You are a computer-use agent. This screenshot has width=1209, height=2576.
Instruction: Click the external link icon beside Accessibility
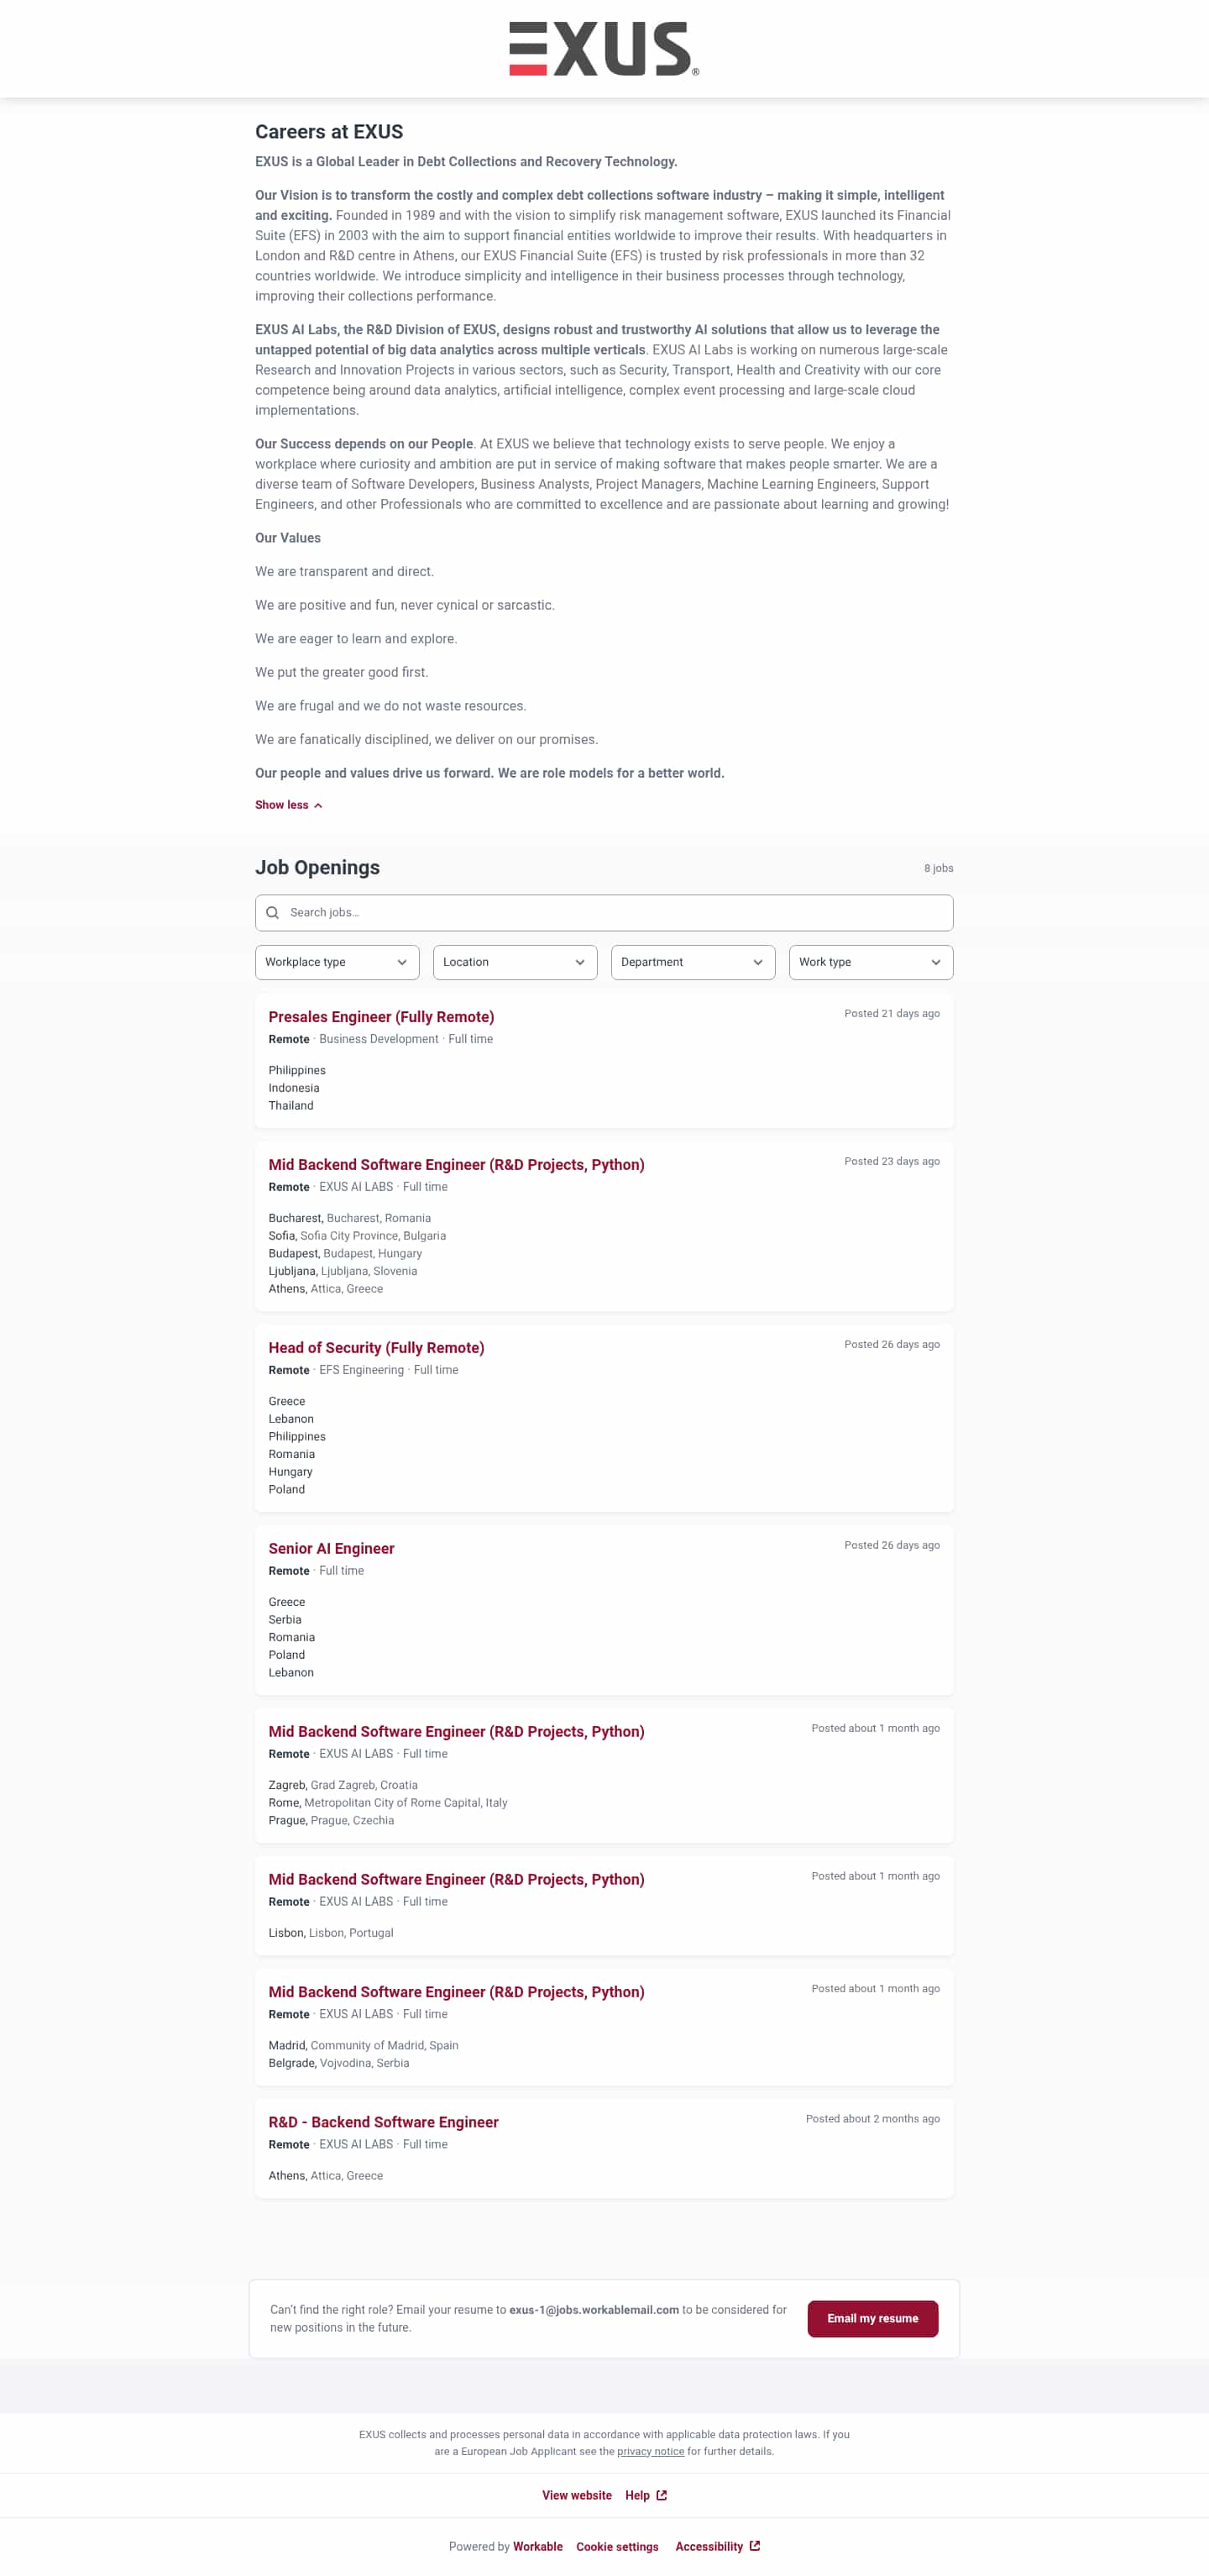(x=755, y=2545)
